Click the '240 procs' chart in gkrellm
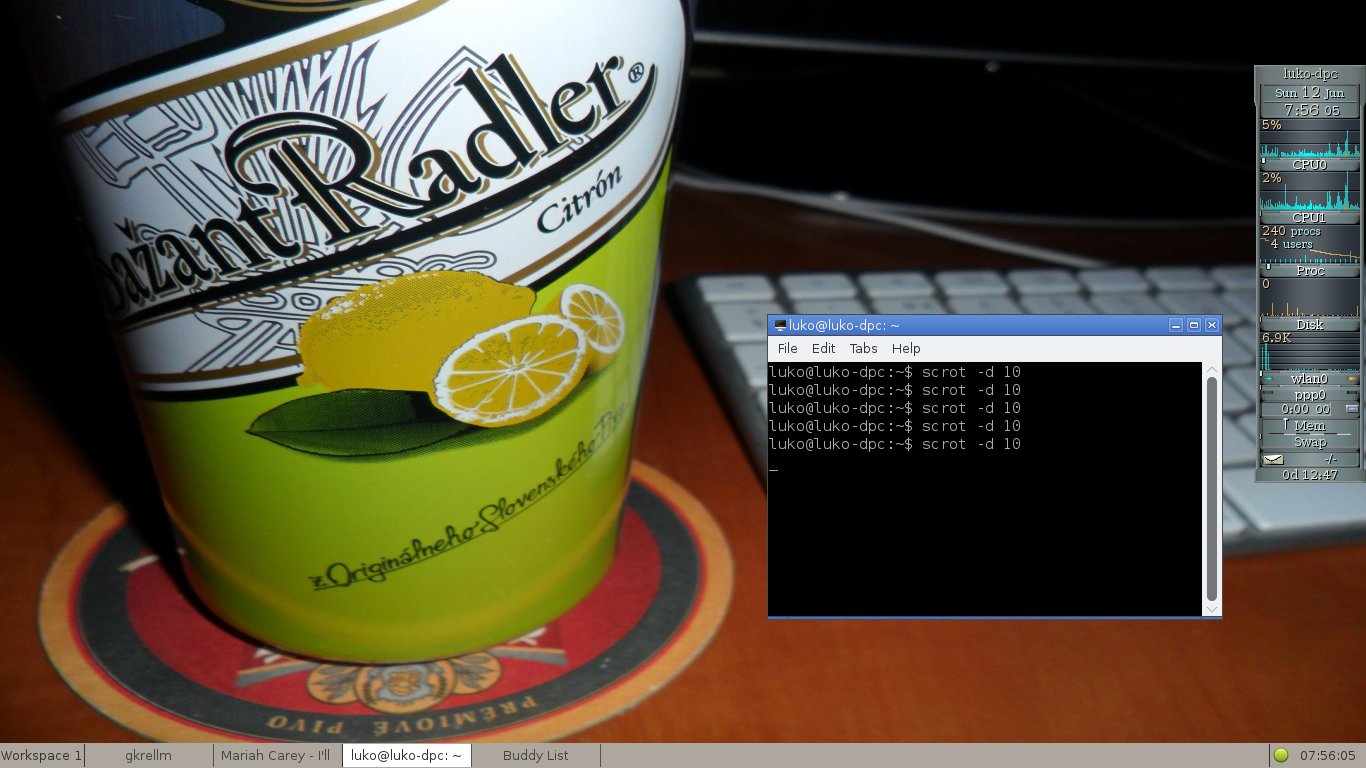This screenshot has width=1366, height=768. (1310, 244)
